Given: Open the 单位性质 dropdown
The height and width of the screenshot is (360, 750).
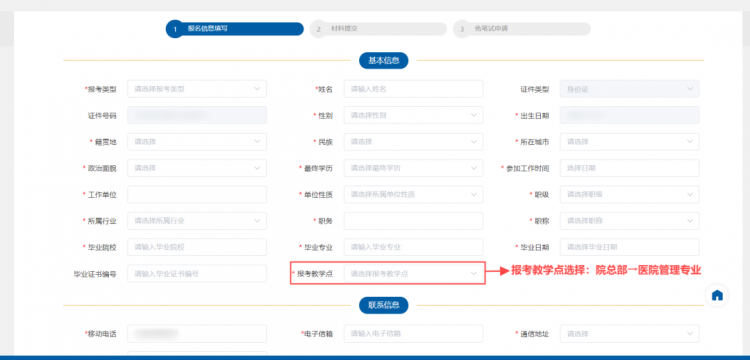Looking at the screenshot, I should (x=413, y=195).
